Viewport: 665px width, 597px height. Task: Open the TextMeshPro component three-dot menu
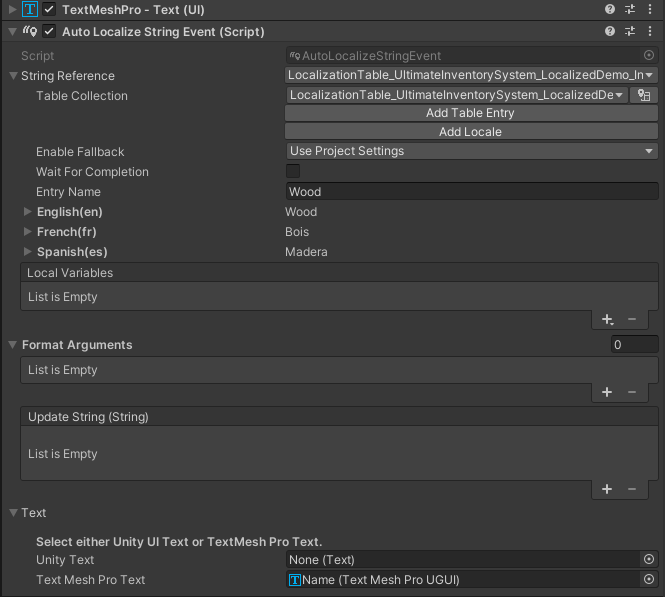point(650,9)
